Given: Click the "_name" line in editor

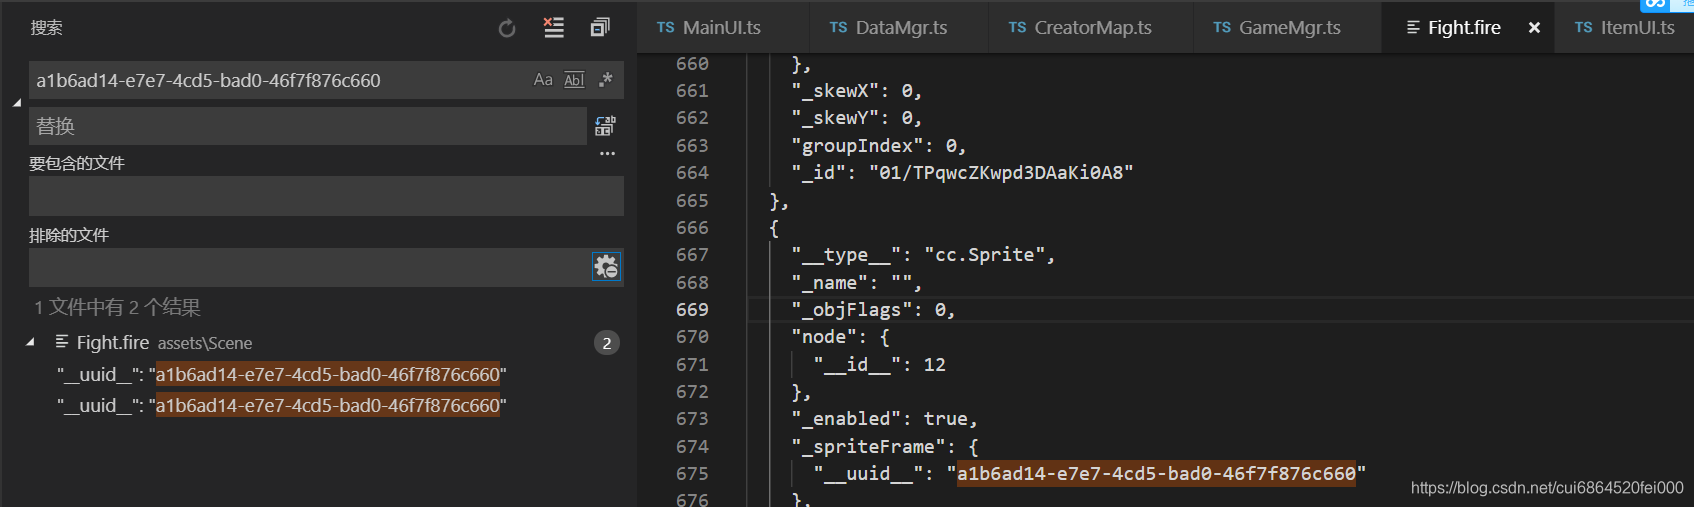Looking at the screenshot, I should (x=857, y=283).
